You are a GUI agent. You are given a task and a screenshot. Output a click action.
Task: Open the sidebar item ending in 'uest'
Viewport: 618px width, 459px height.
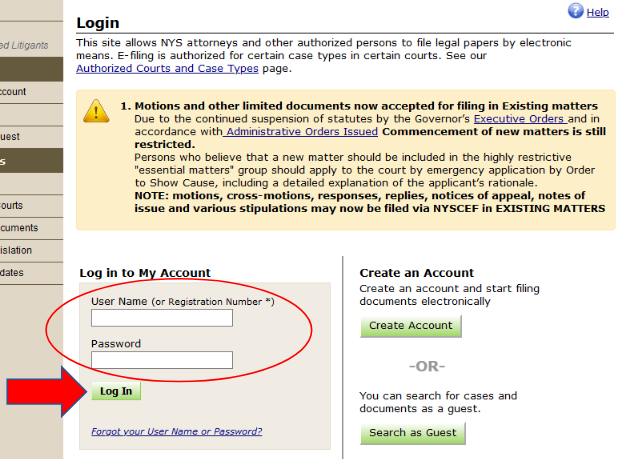pos(10,136)
